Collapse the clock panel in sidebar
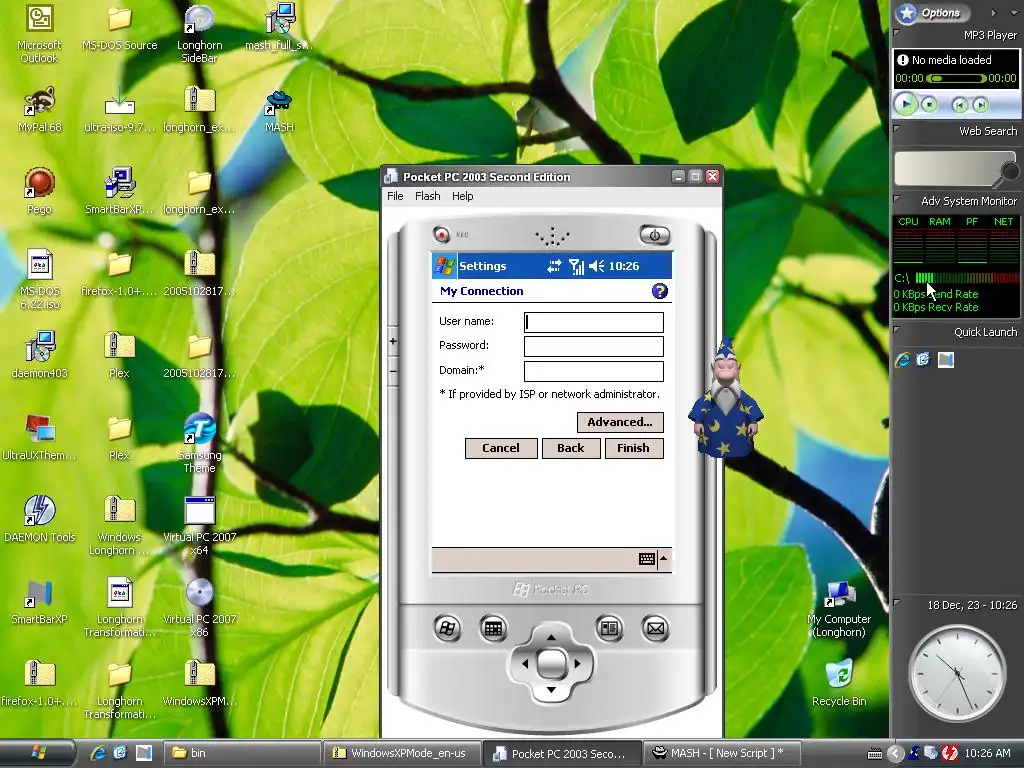This screenshot has height=768, width=1024. click(x=897, y=602)
